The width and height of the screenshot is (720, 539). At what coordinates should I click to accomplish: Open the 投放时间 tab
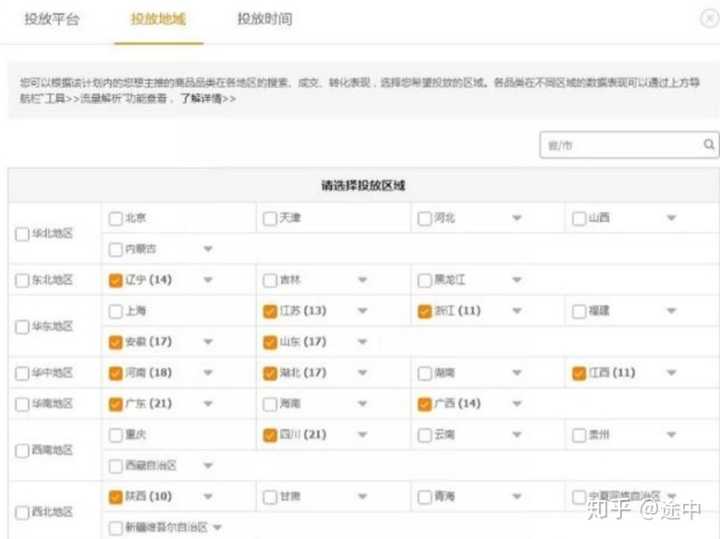[265, 20]
